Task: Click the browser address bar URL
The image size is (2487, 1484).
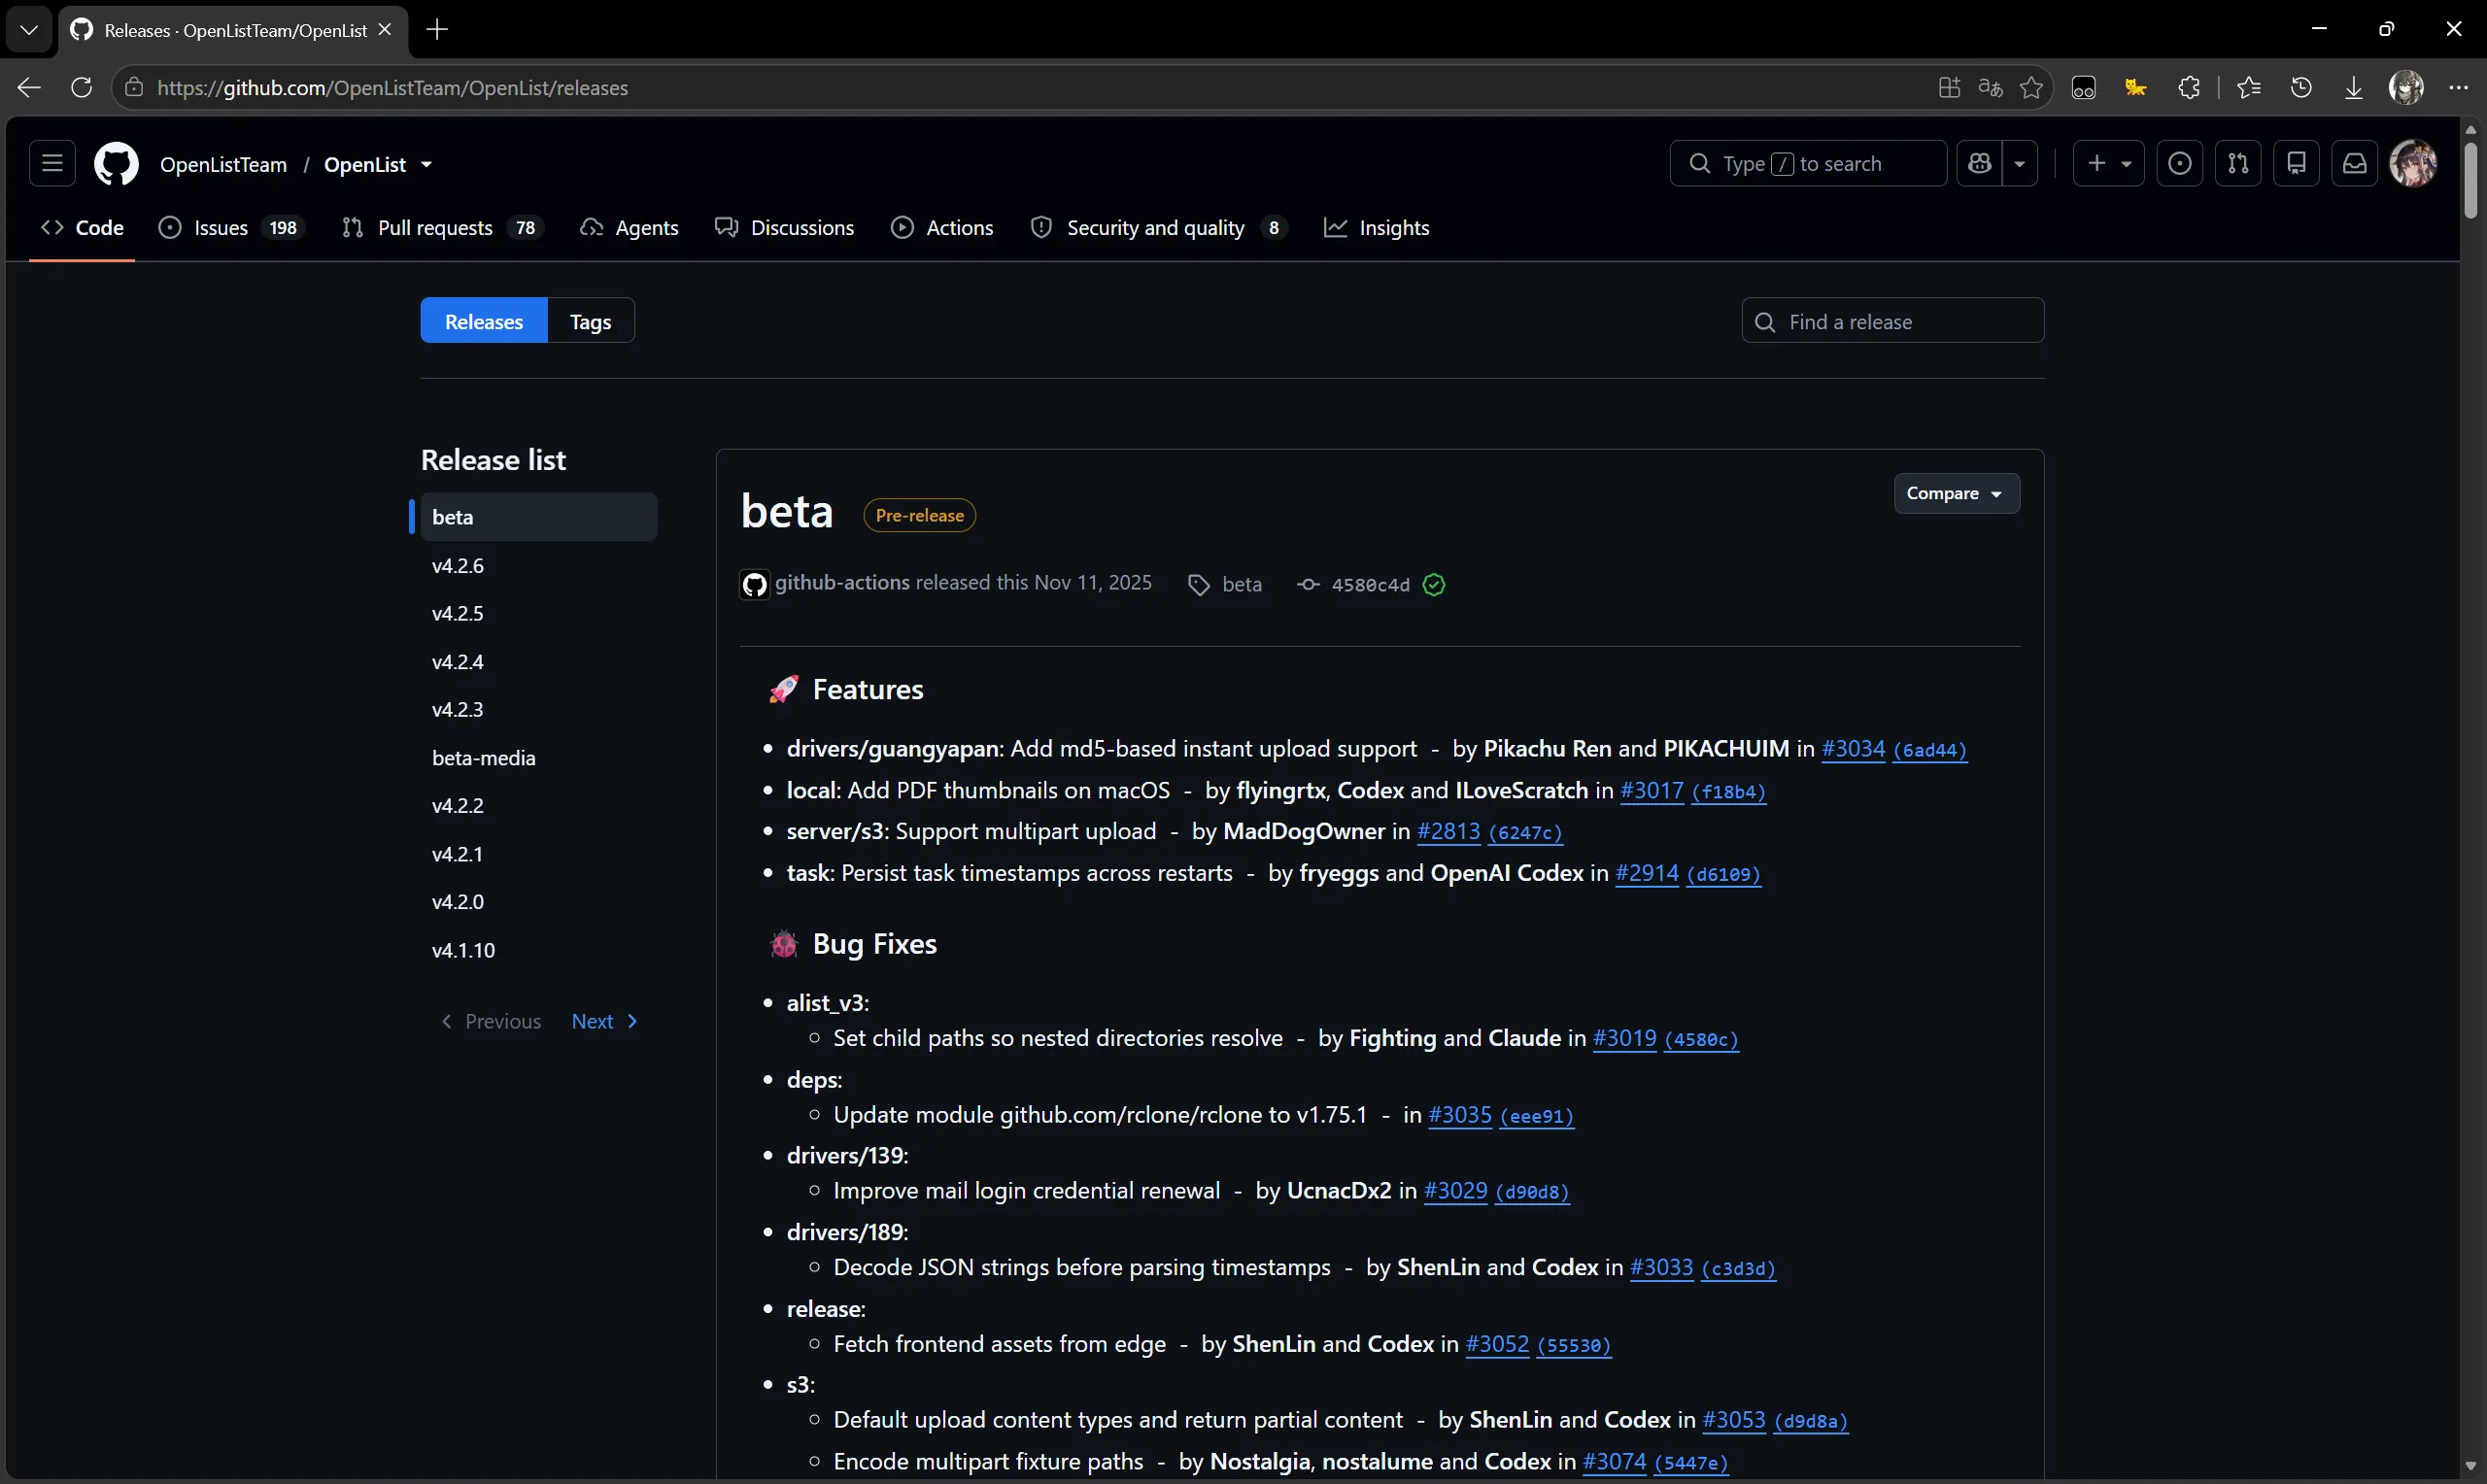Action: [393, 88]
